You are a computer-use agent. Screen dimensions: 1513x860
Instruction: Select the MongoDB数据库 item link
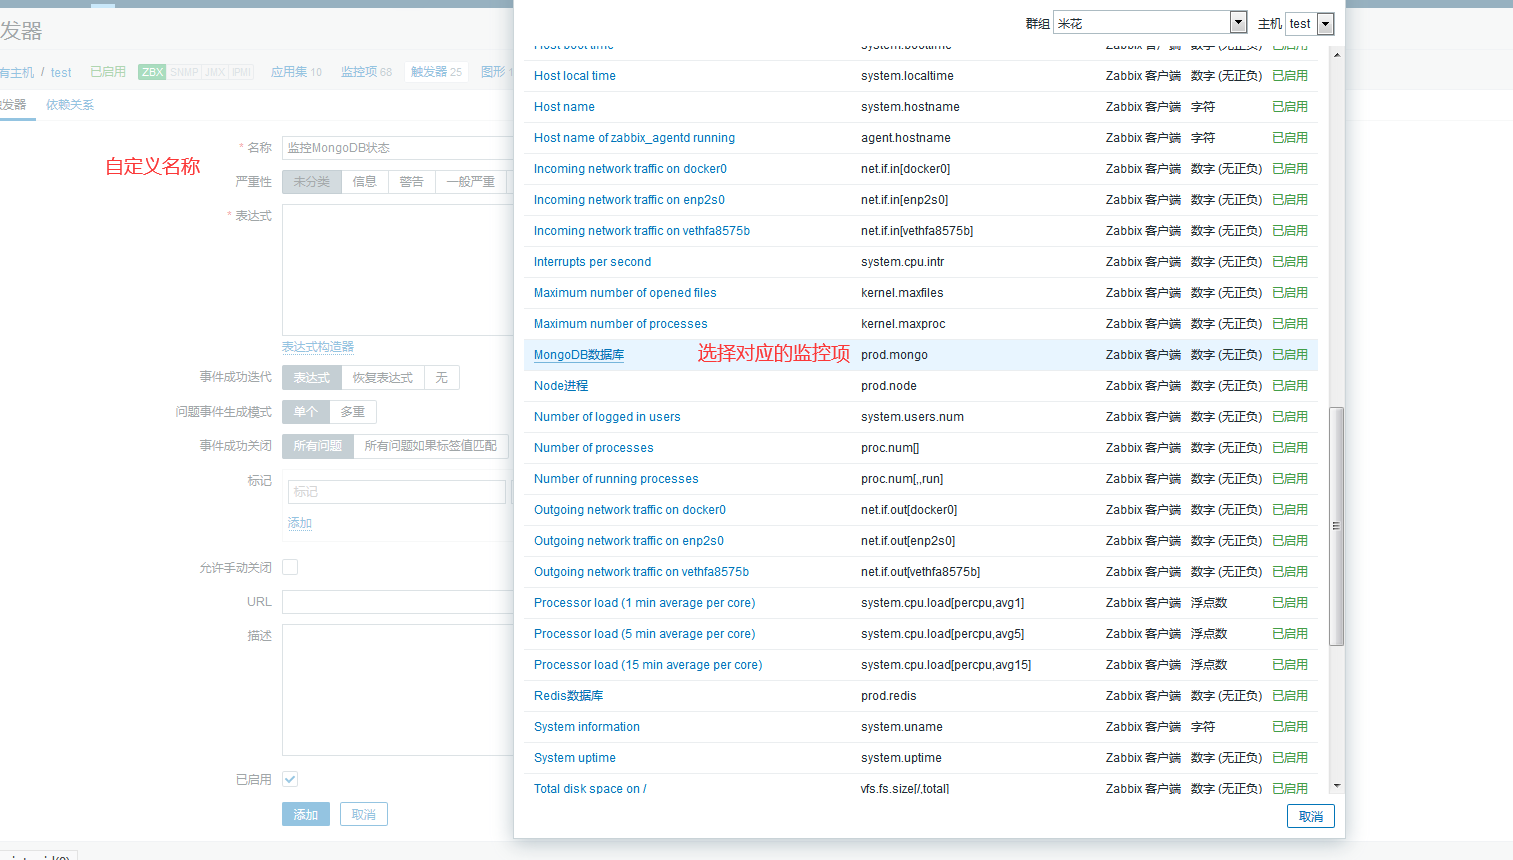click(578, 355)
